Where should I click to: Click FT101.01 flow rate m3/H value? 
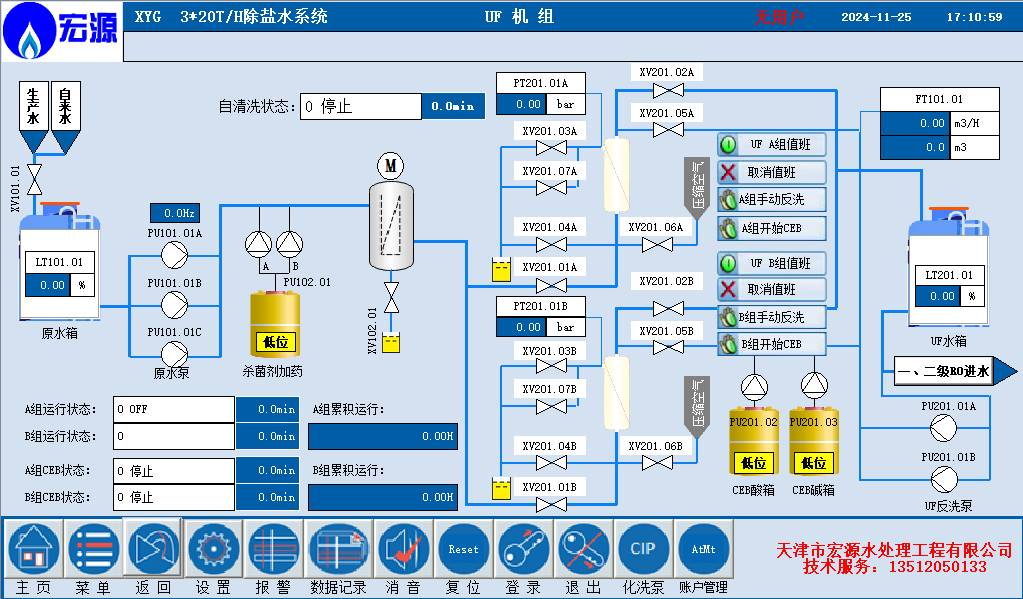click(915, 123)
